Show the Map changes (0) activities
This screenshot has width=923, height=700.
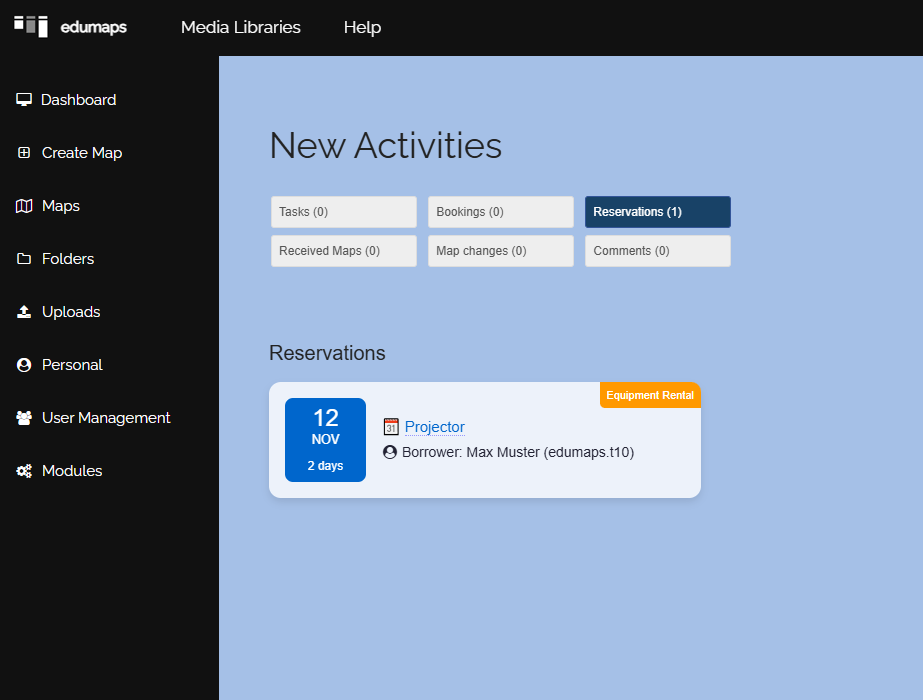pos(500,251)
